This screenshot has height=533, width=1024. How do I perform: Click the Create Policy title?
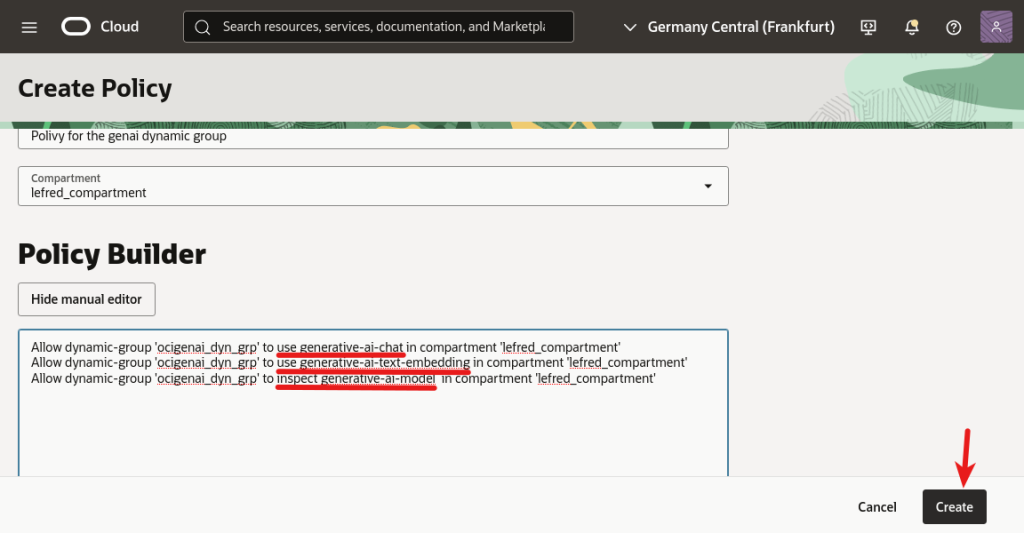pyautogui.click(x=95, y=88)
